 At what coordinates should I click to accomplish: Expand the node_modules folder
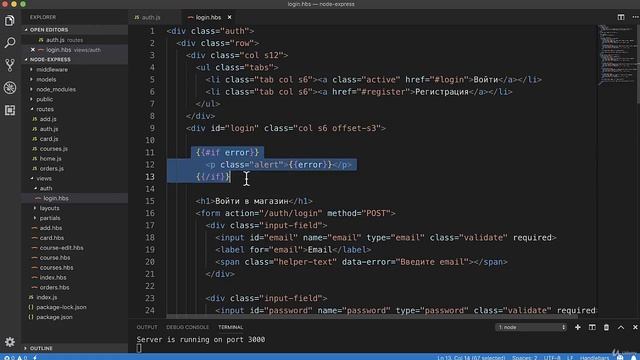click(x=56, y=89)
